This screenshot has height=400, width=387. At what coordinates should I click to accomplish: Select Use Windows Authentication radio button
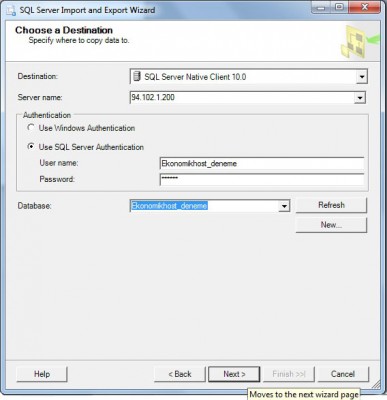click(x=31, y=128)
